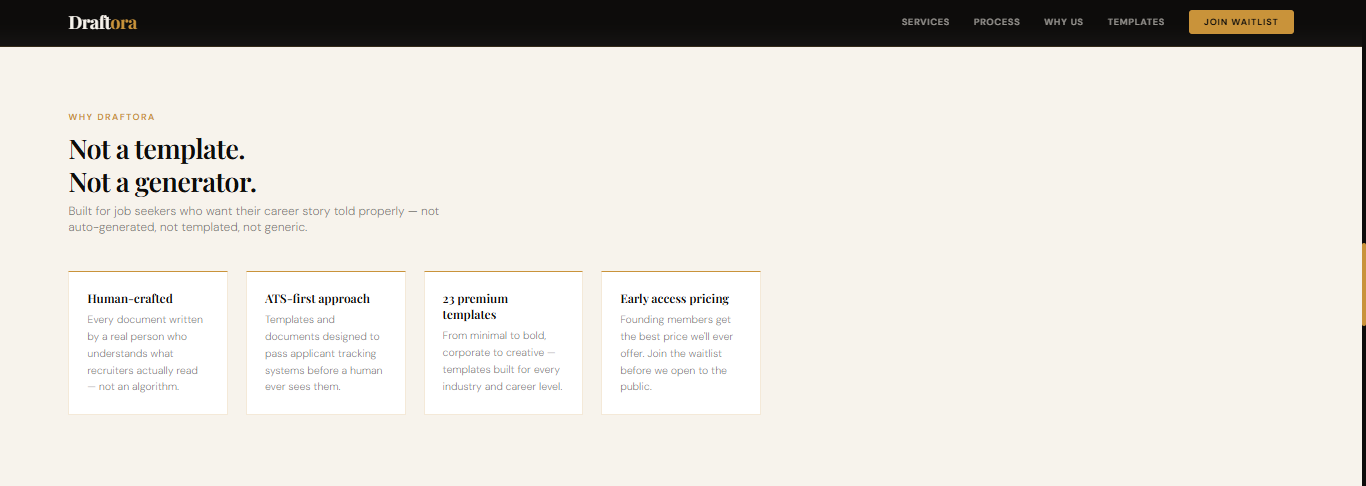Click the 'Founding members get the best price' description
Image resolution: width=1366 pixels, height=486 pixels.
(x=677, y=353)
